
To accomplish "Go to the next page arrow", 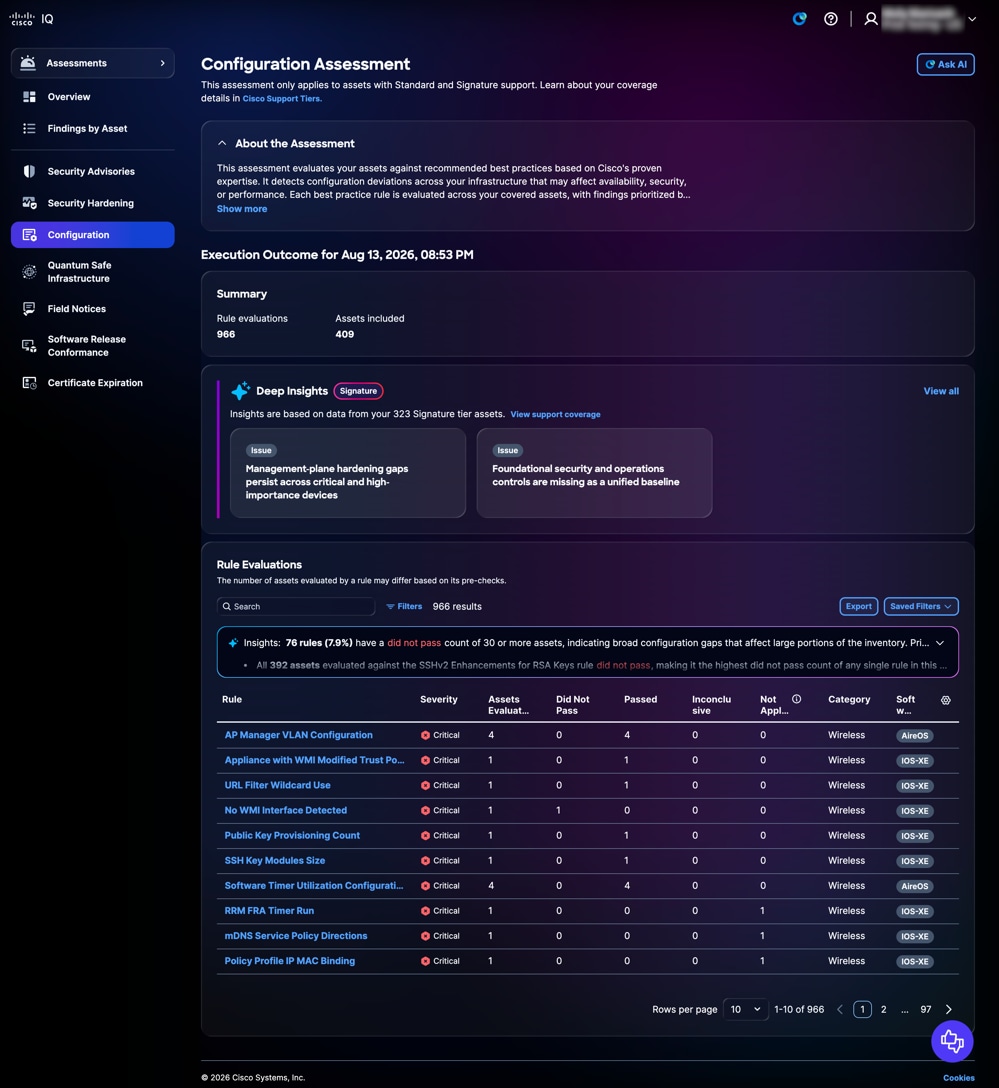I will 948,1010.
